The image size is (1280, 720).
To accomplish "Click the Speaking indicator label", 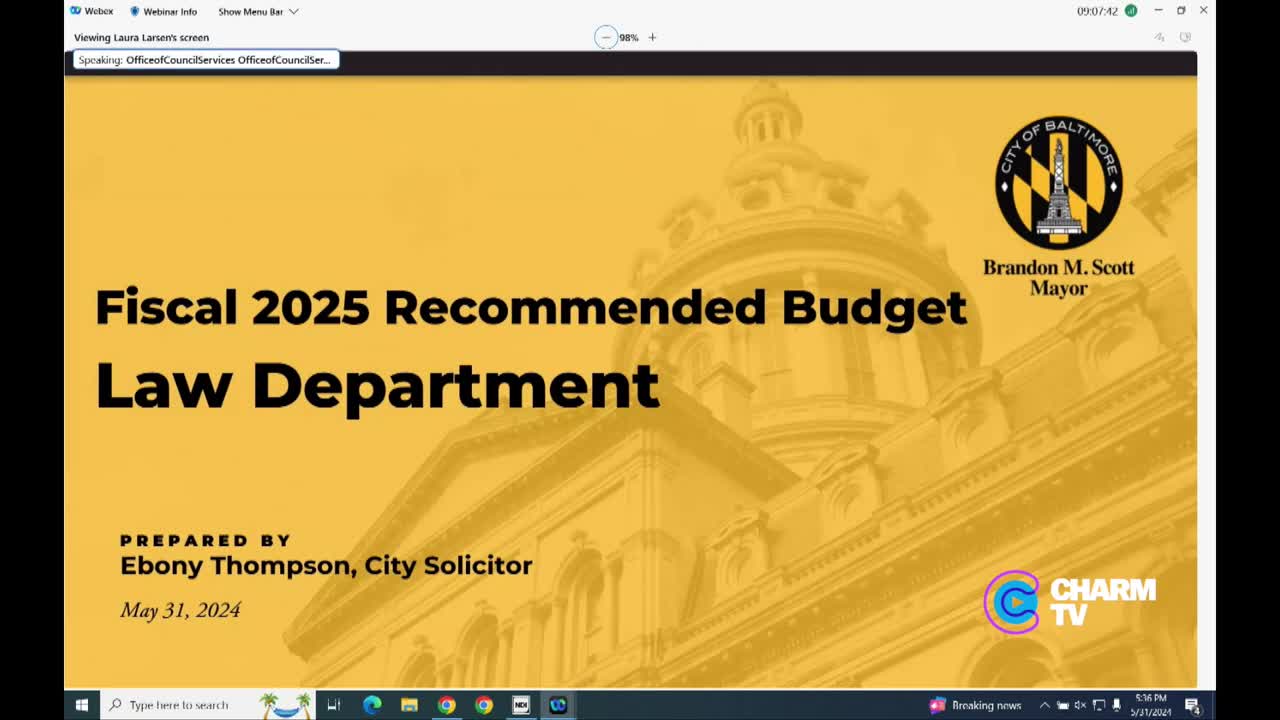I will tap(206, 60).
